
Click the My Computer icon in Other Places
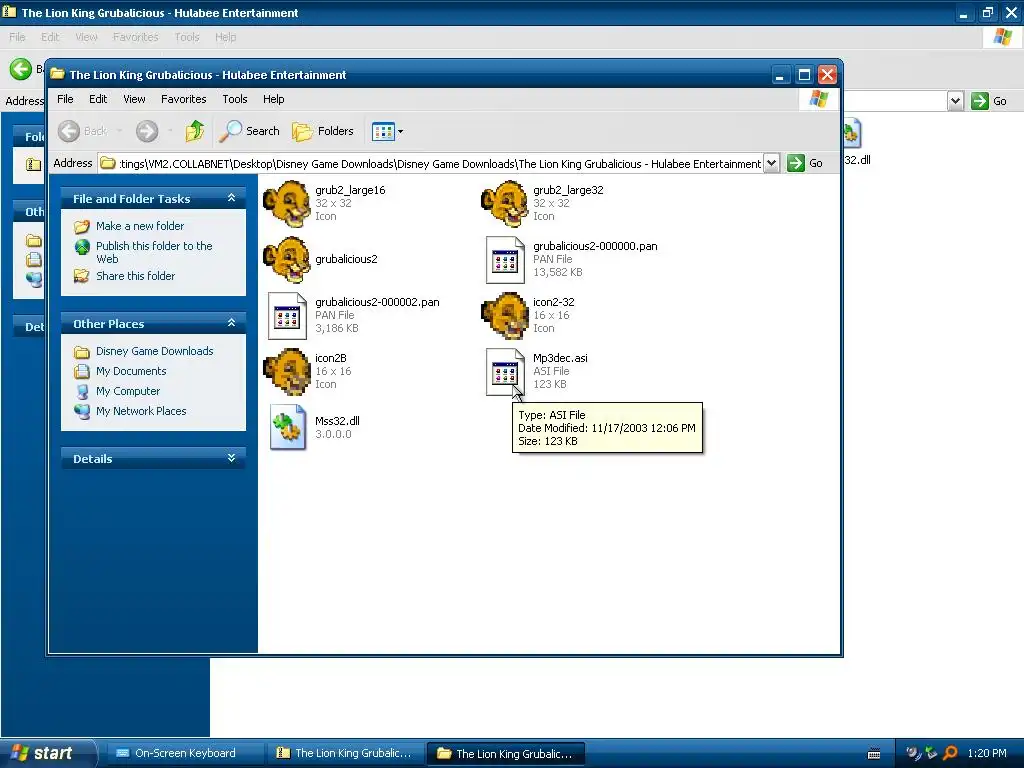point(82,391)
